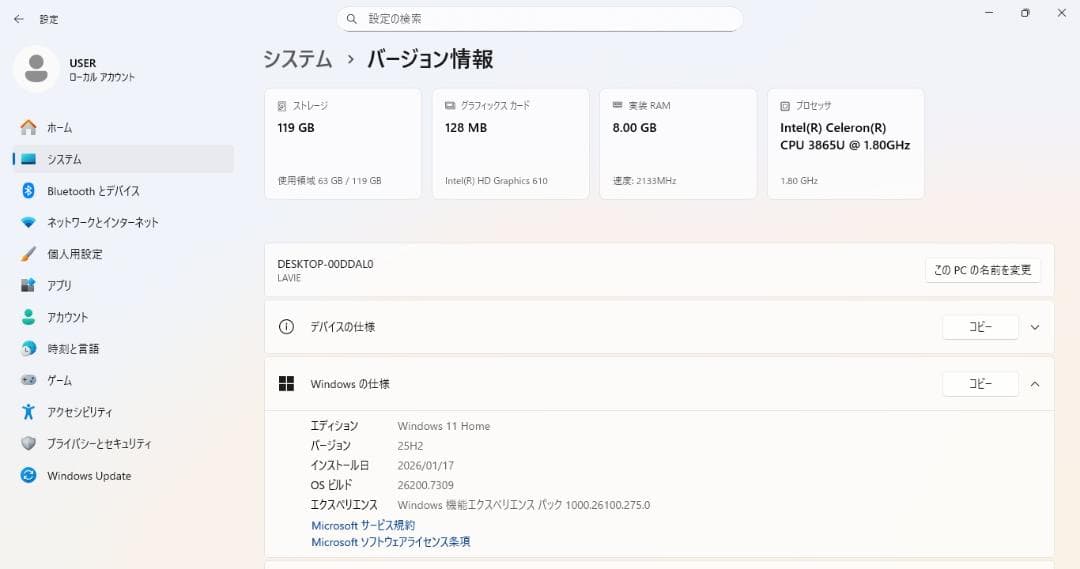Click the Intel(R) HD Graphics 610 text
Viewport: 1080px width, 569px height.
496,180
